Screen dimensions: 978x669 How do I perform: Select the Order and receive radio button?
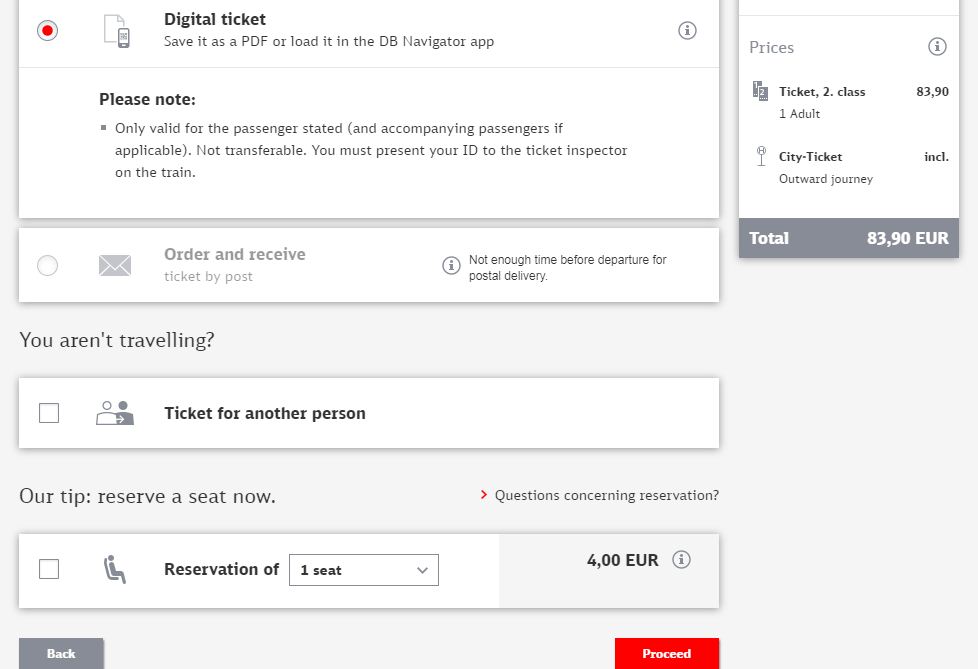pyautogui.click(x=47, y=265)
